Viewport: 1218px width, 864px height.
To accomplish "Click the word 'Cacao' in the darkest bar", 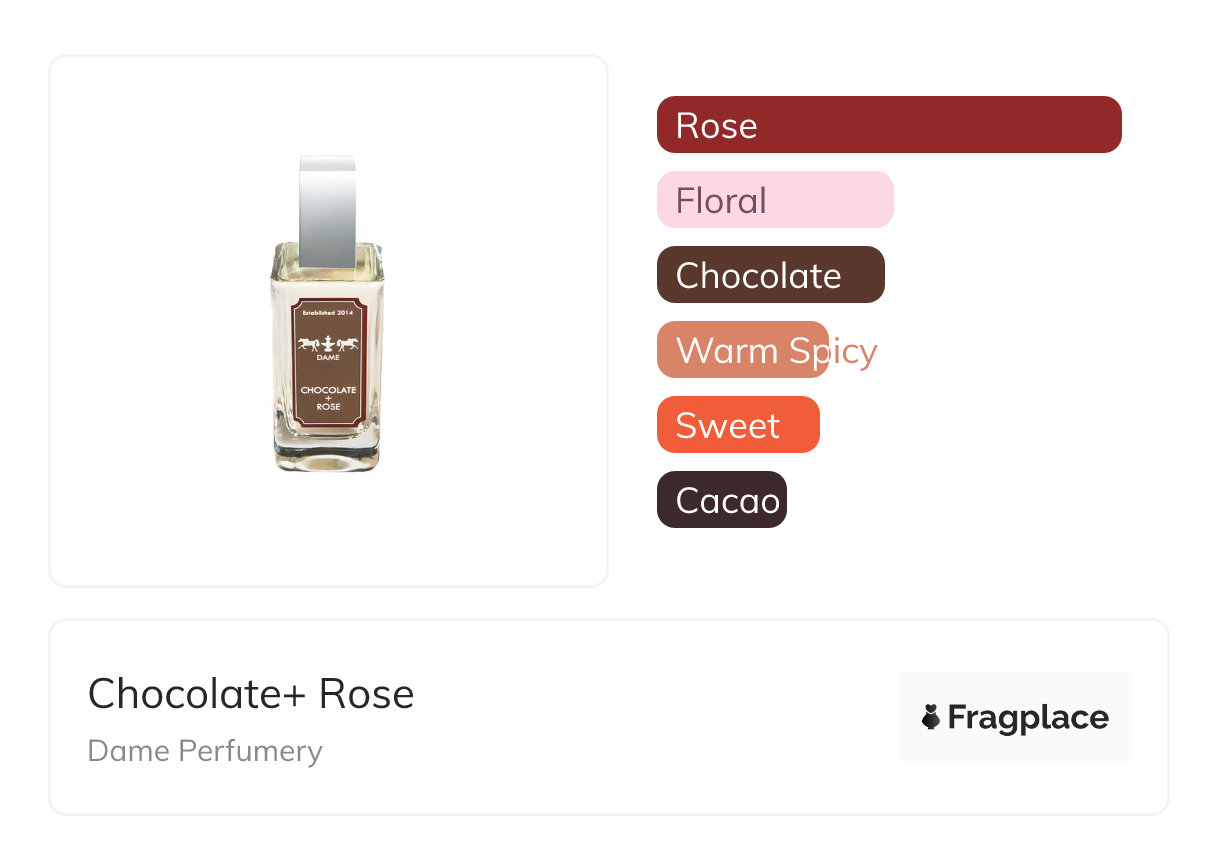I will point(727,501).
